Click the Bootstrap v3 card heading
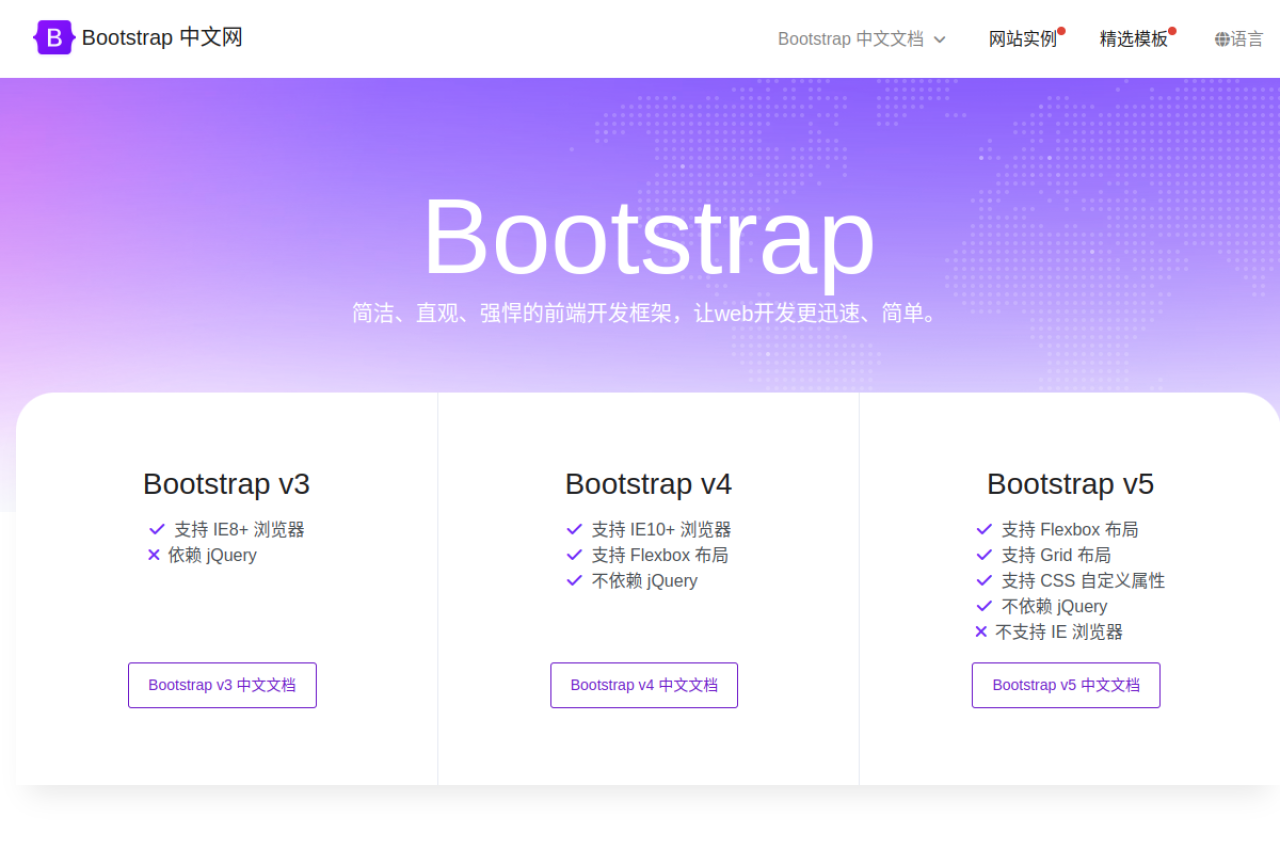The height and width of the screenshot is (853, 1280). click(226, 484)
